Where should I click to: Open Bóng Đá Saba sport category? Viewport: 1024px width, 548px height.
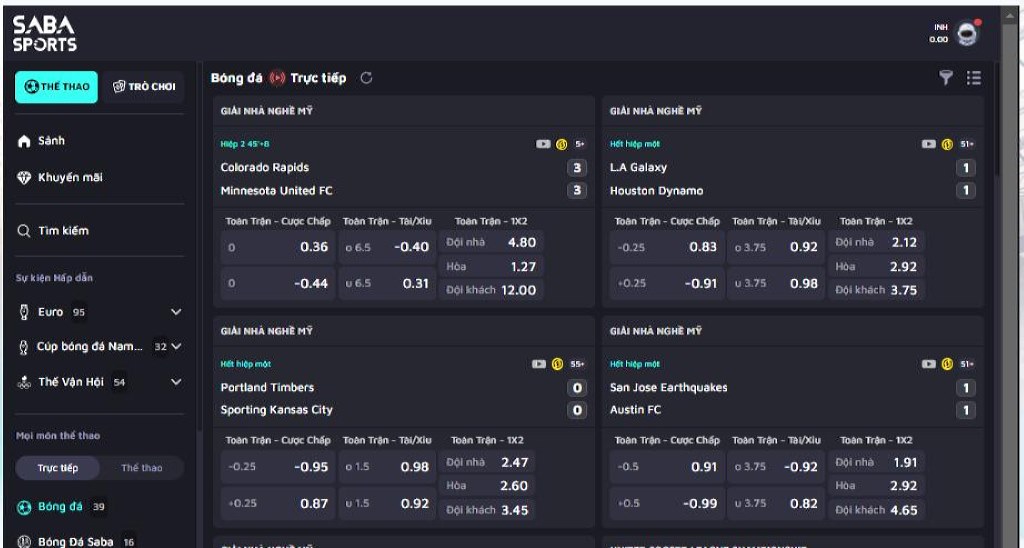point(75,541)
